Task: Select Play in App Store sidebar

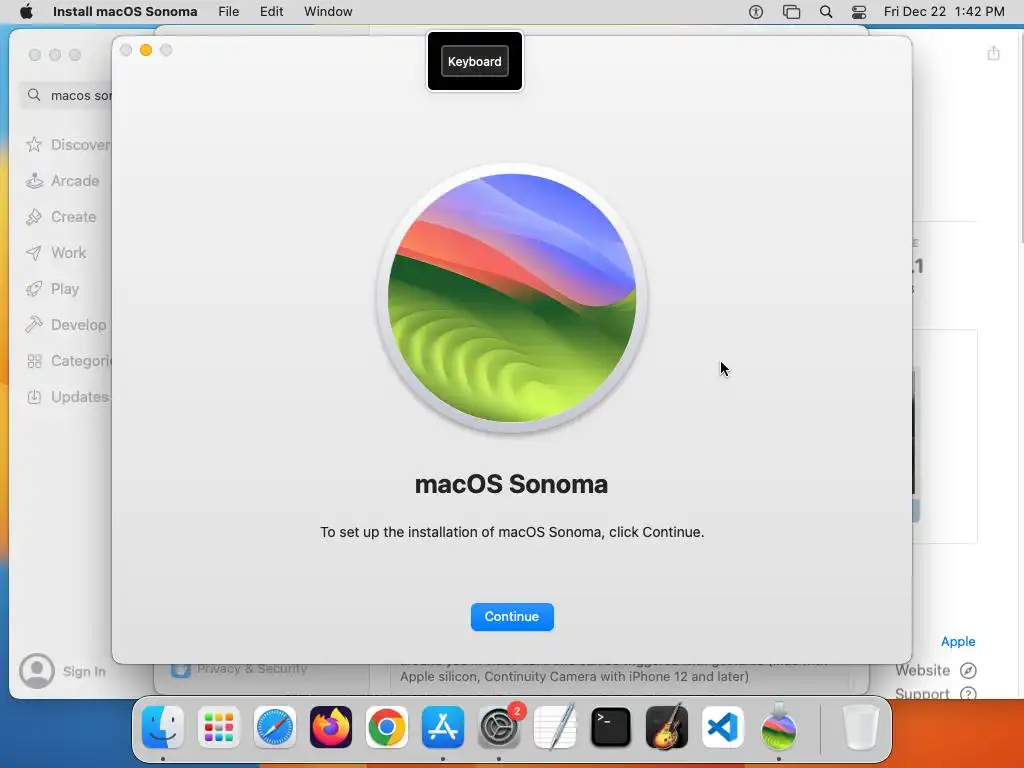Action: (x=52, y=289)
